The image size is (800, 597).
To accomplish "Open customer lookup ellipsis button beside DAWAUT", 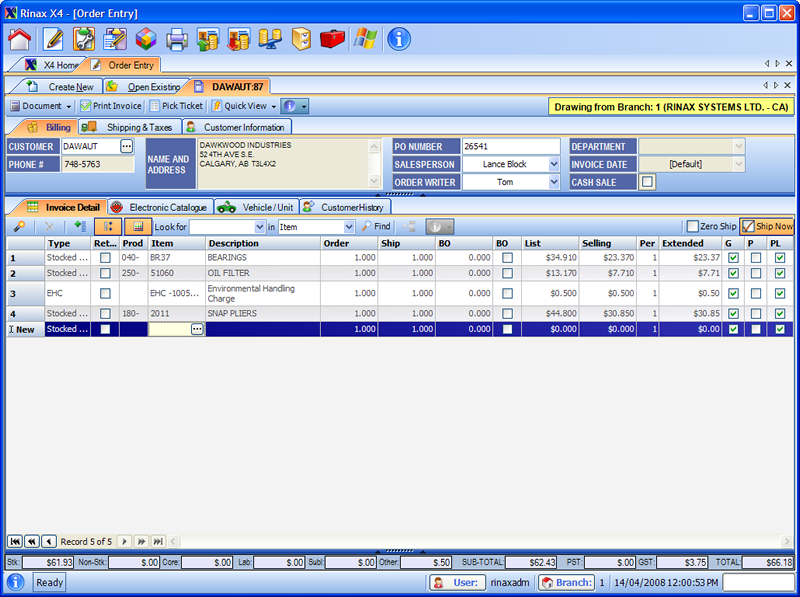I will pos(127,146).
